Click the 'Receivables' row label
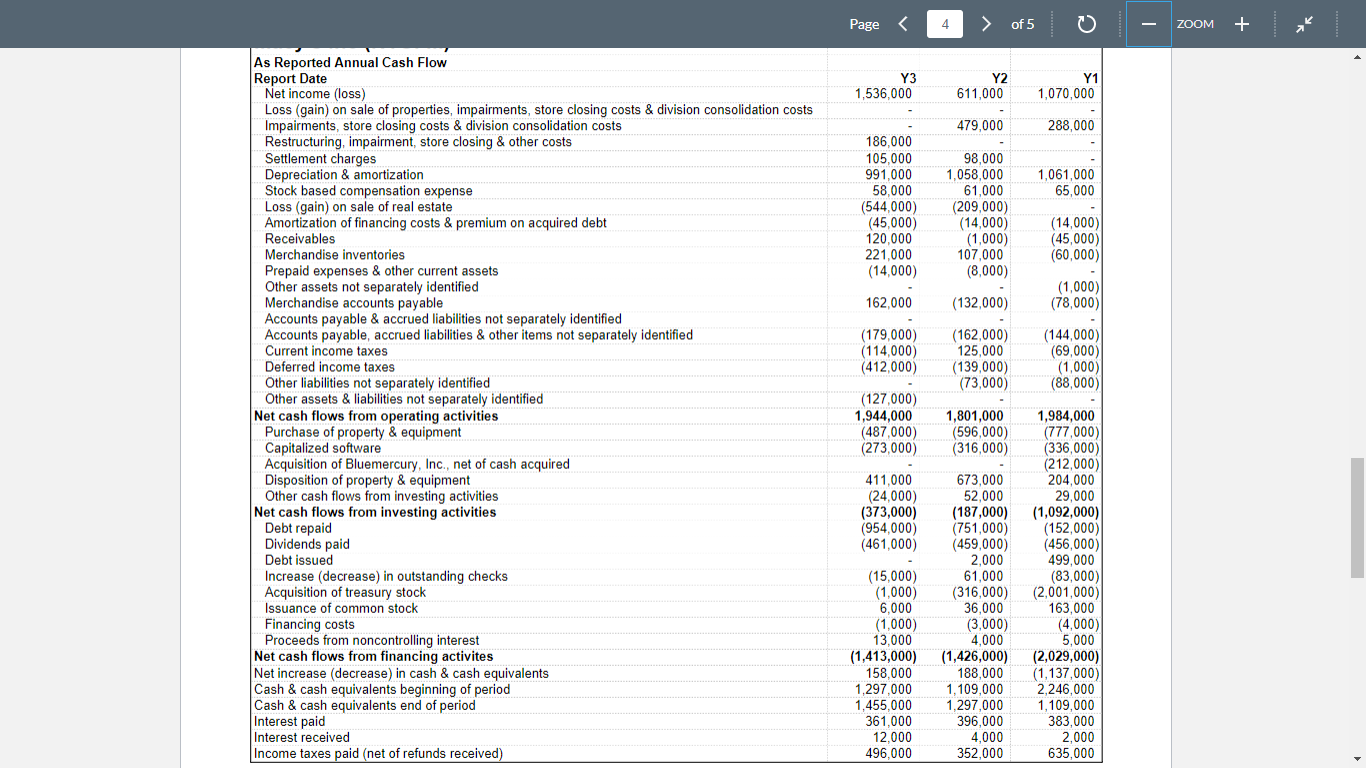 pyautogui.click(x=300, y=238)
